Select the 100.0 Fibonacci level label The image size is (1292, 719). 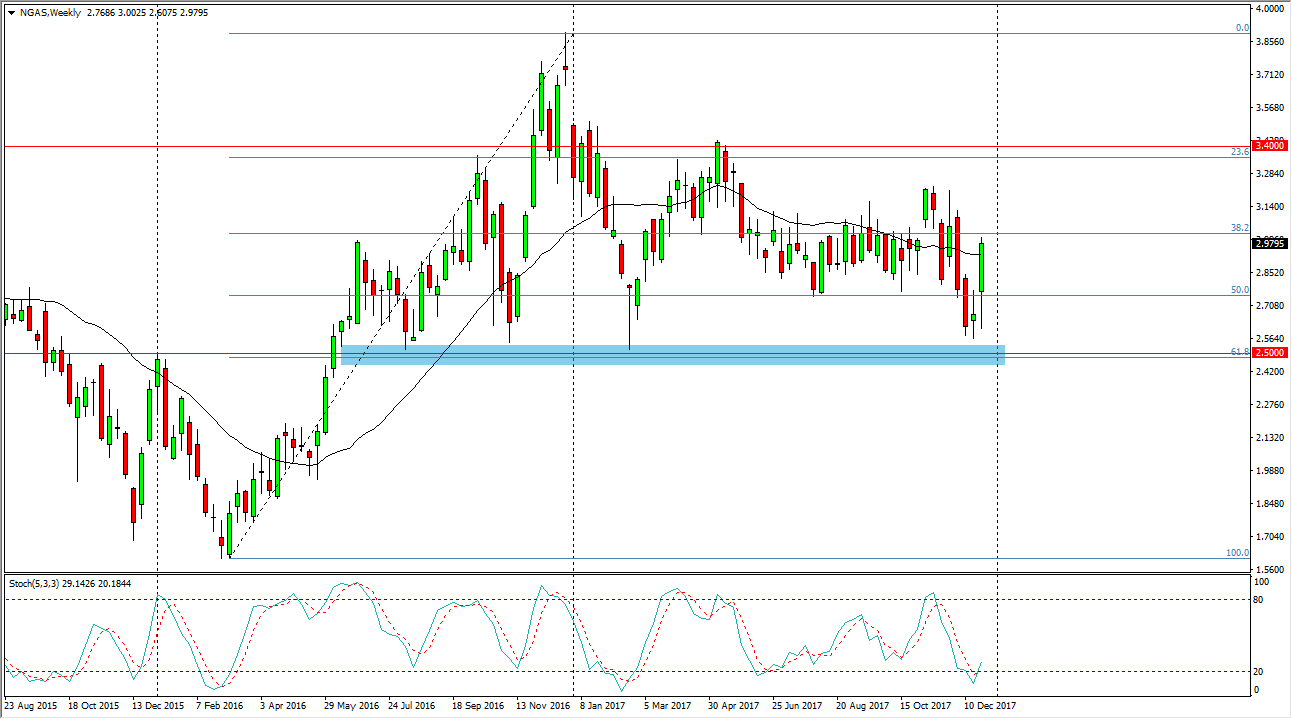click(1237, 552)
